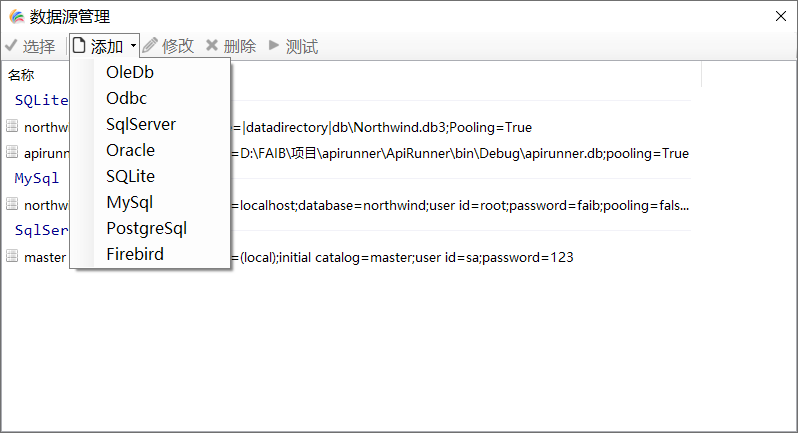Select the northwind localhost connection string row
Screen dimensions: 798x433
348,205
